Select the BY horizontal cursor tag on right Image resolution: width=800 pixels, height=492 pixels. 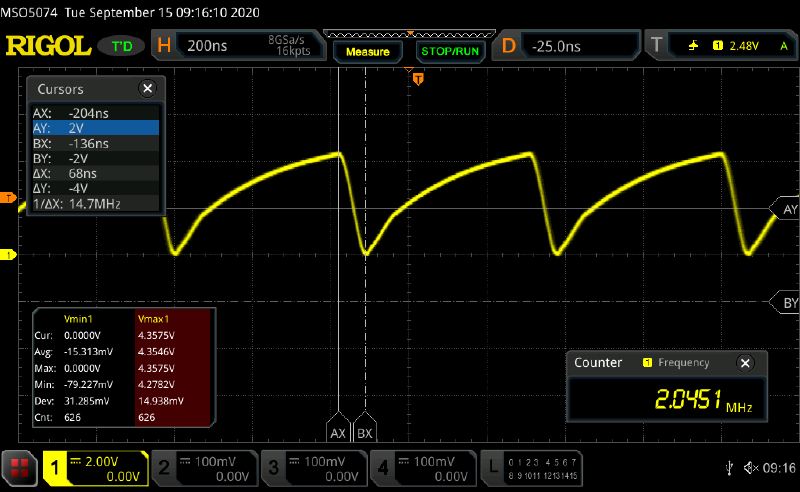point(786,302)
